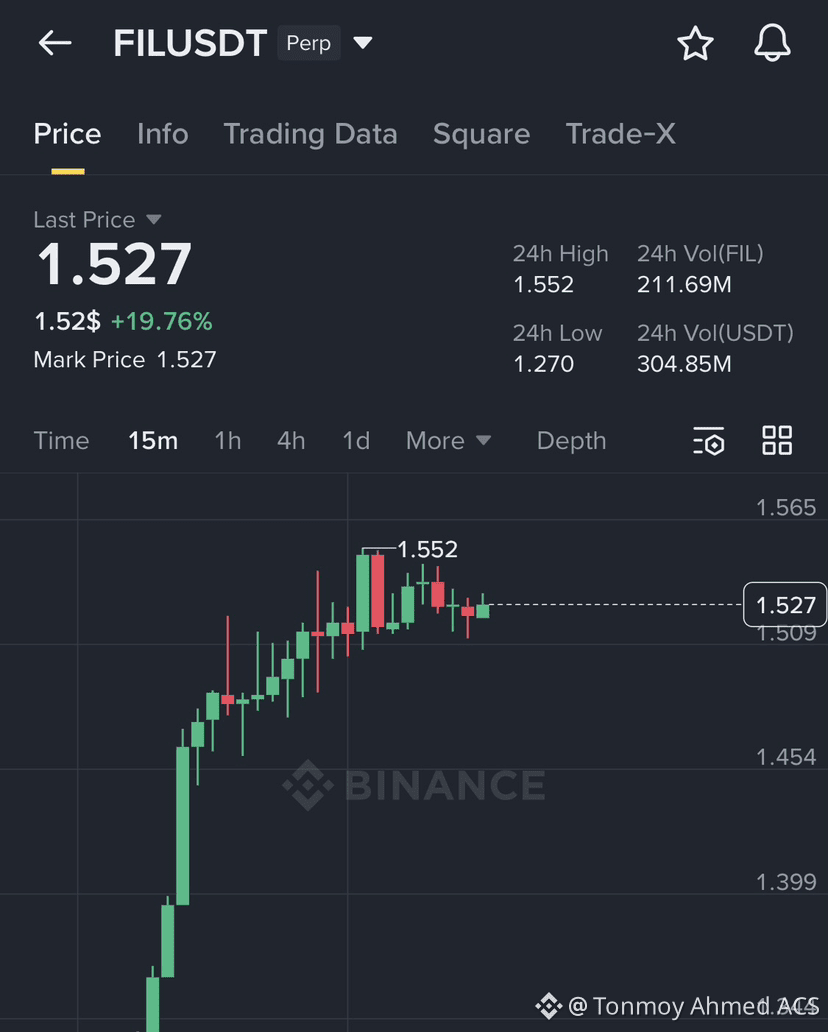Viewport: 828px width, 1032px height.
Task: Tap the 1.399 price axis label
Action: pos(786,882)
